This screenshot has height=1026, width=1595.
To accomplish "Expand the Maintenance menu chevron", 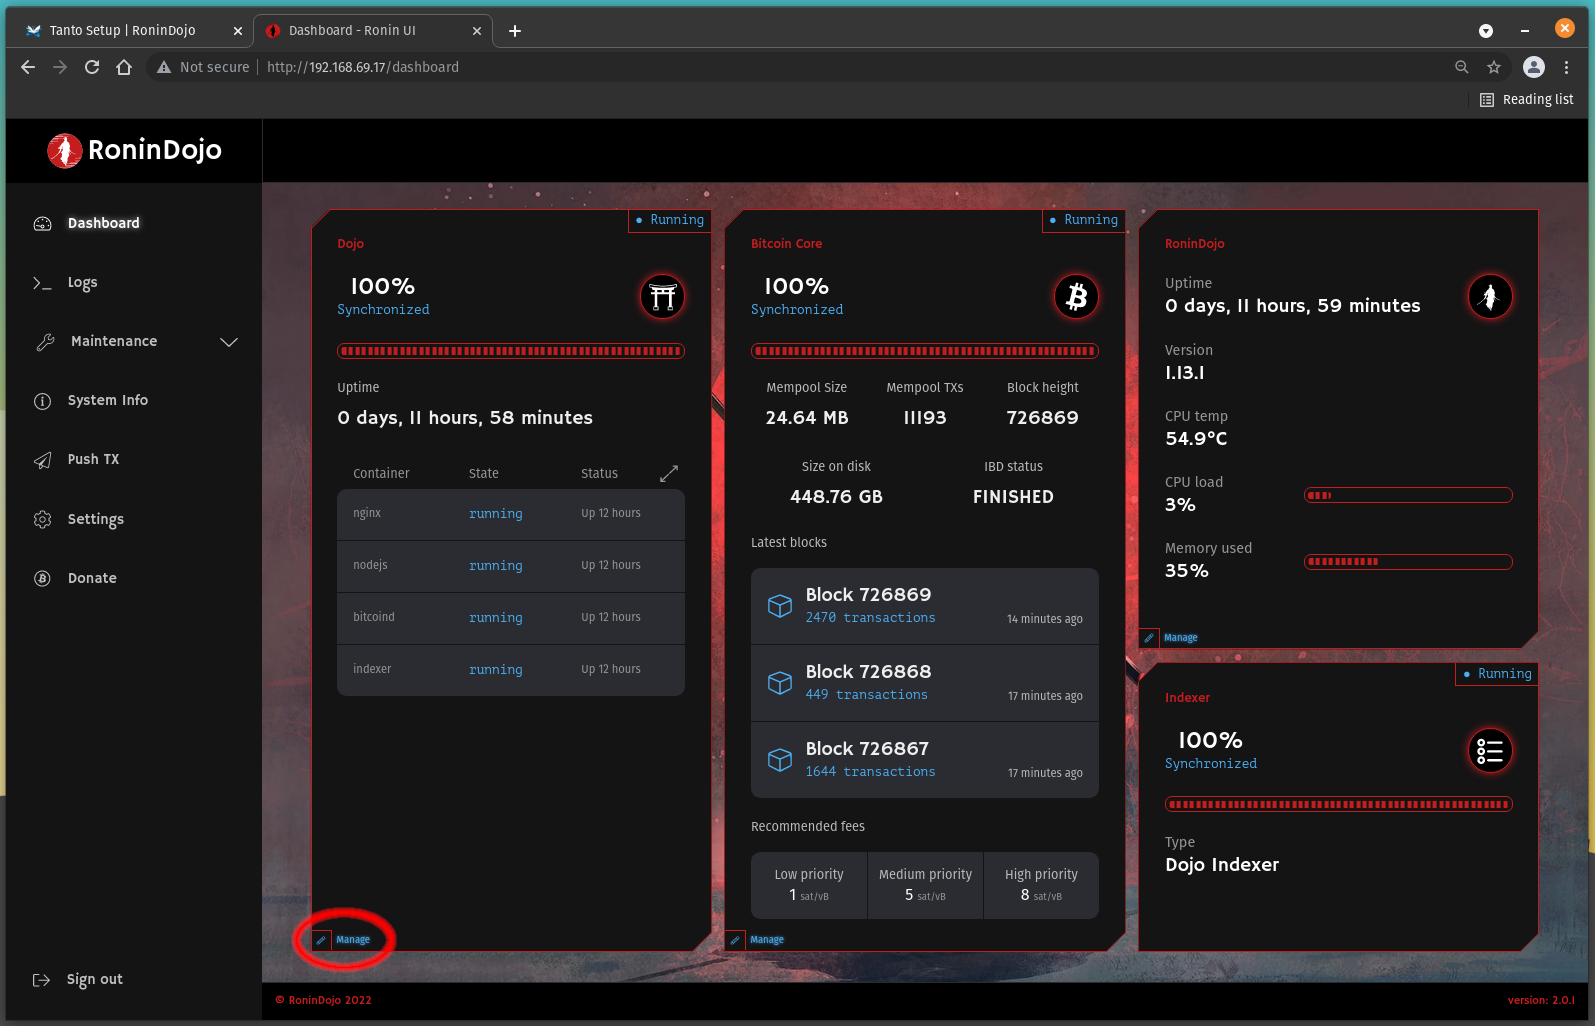I will 229,342.
